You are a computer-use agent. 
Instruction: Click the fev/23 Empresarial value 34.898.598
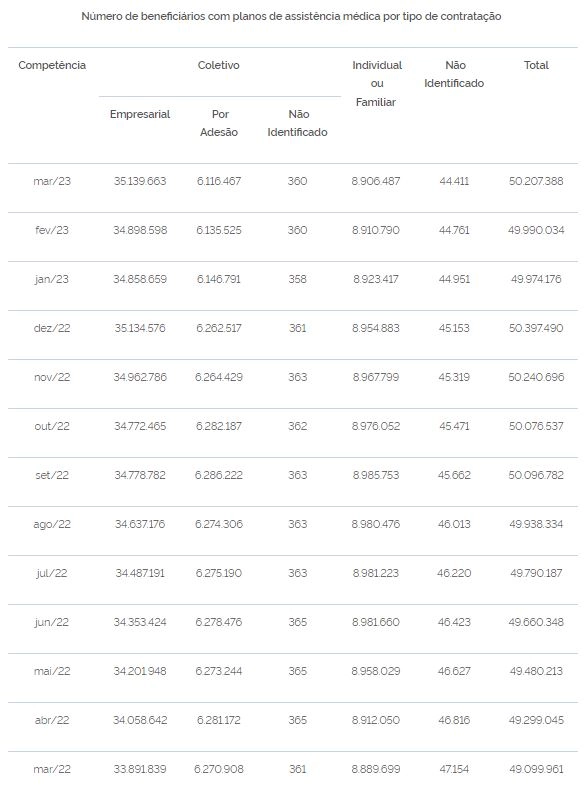tap(140, 230)
